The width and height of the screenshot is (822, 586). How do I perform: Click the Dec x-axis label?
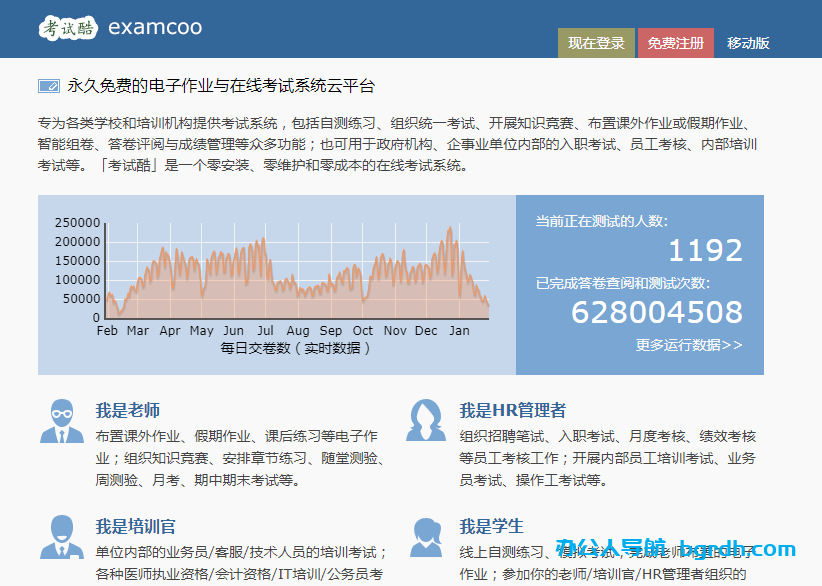[426, 331]
